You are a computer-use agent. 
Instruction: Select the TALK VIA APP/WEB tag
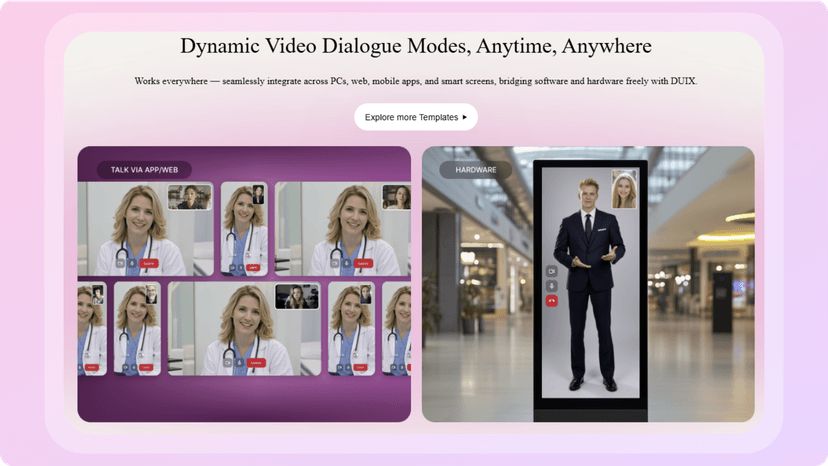pyautogui.click(x=144, y=170)
